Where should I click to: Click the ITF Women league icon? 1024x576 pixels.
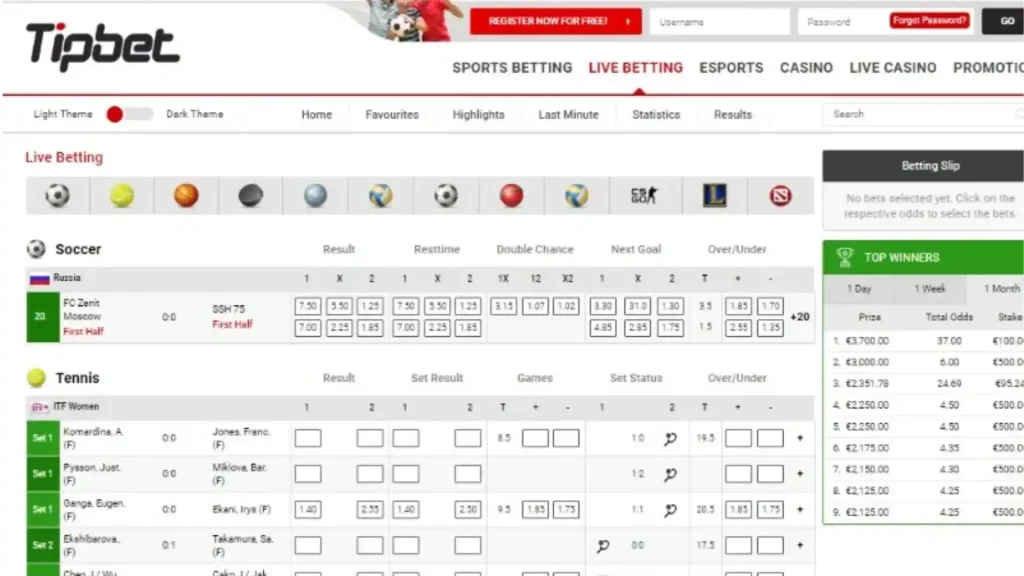point(39,408)
